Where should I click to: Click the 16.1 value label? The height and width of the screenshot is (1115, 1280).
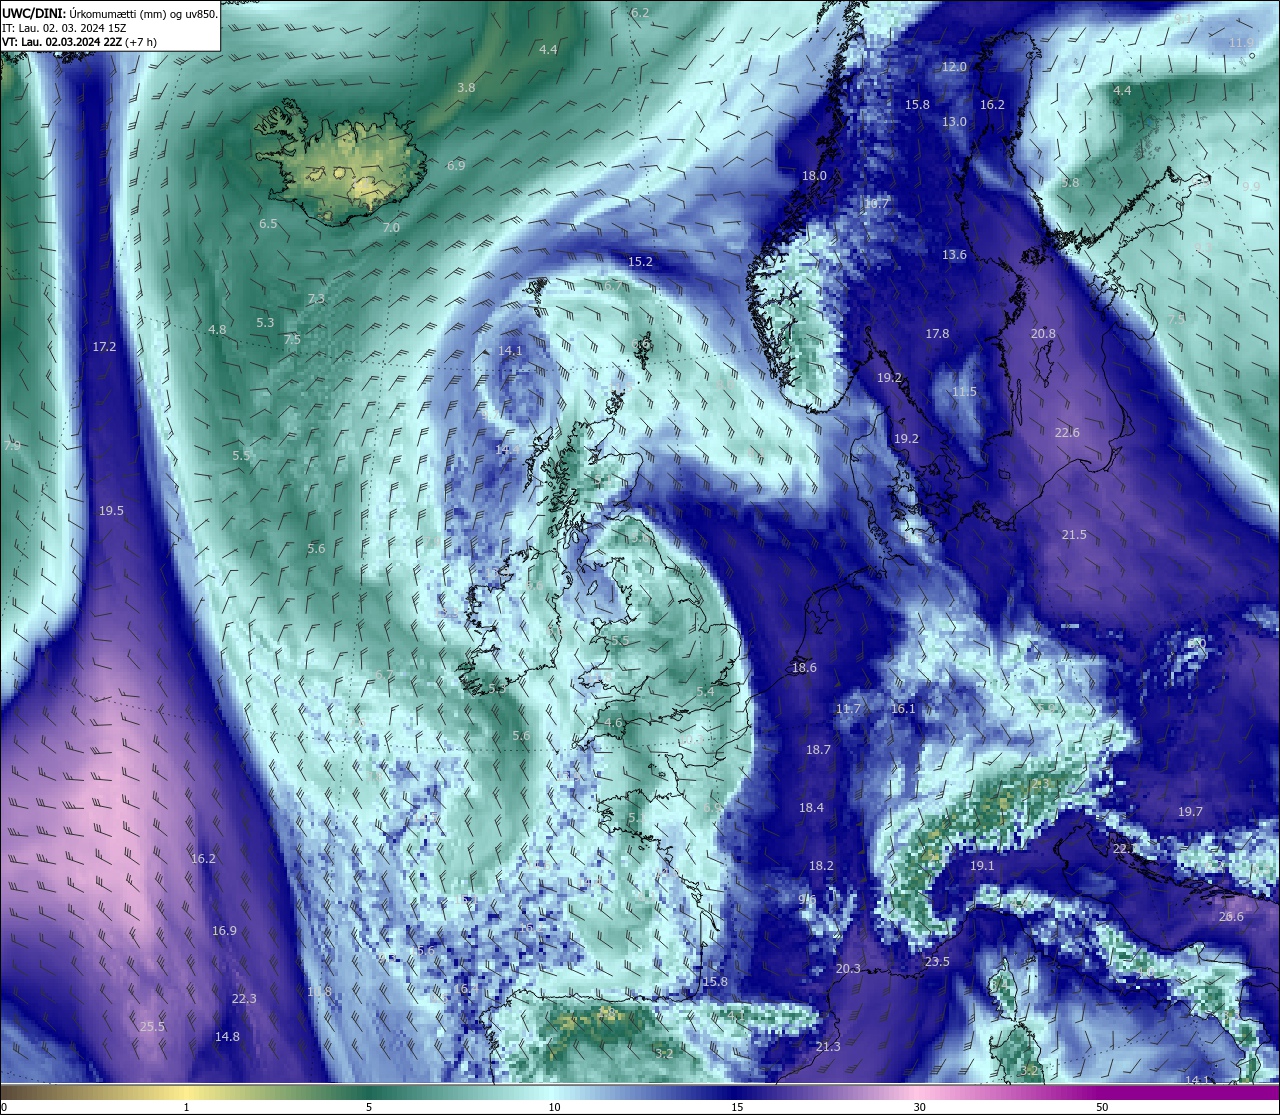point(903,709)
